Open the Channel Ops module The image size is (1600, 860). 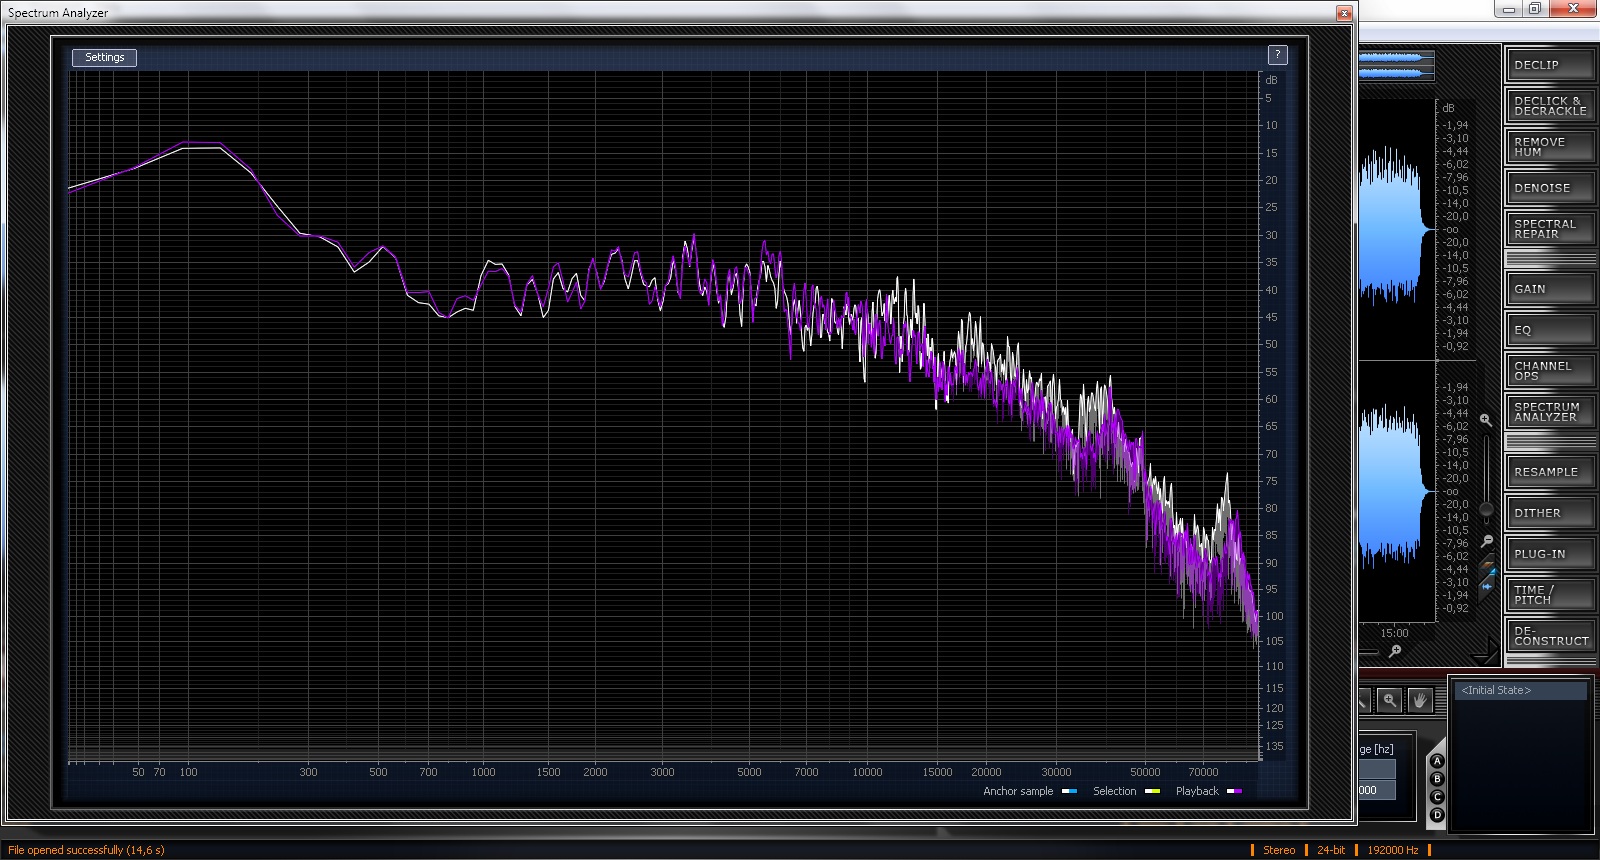(x=1550, y=371)
